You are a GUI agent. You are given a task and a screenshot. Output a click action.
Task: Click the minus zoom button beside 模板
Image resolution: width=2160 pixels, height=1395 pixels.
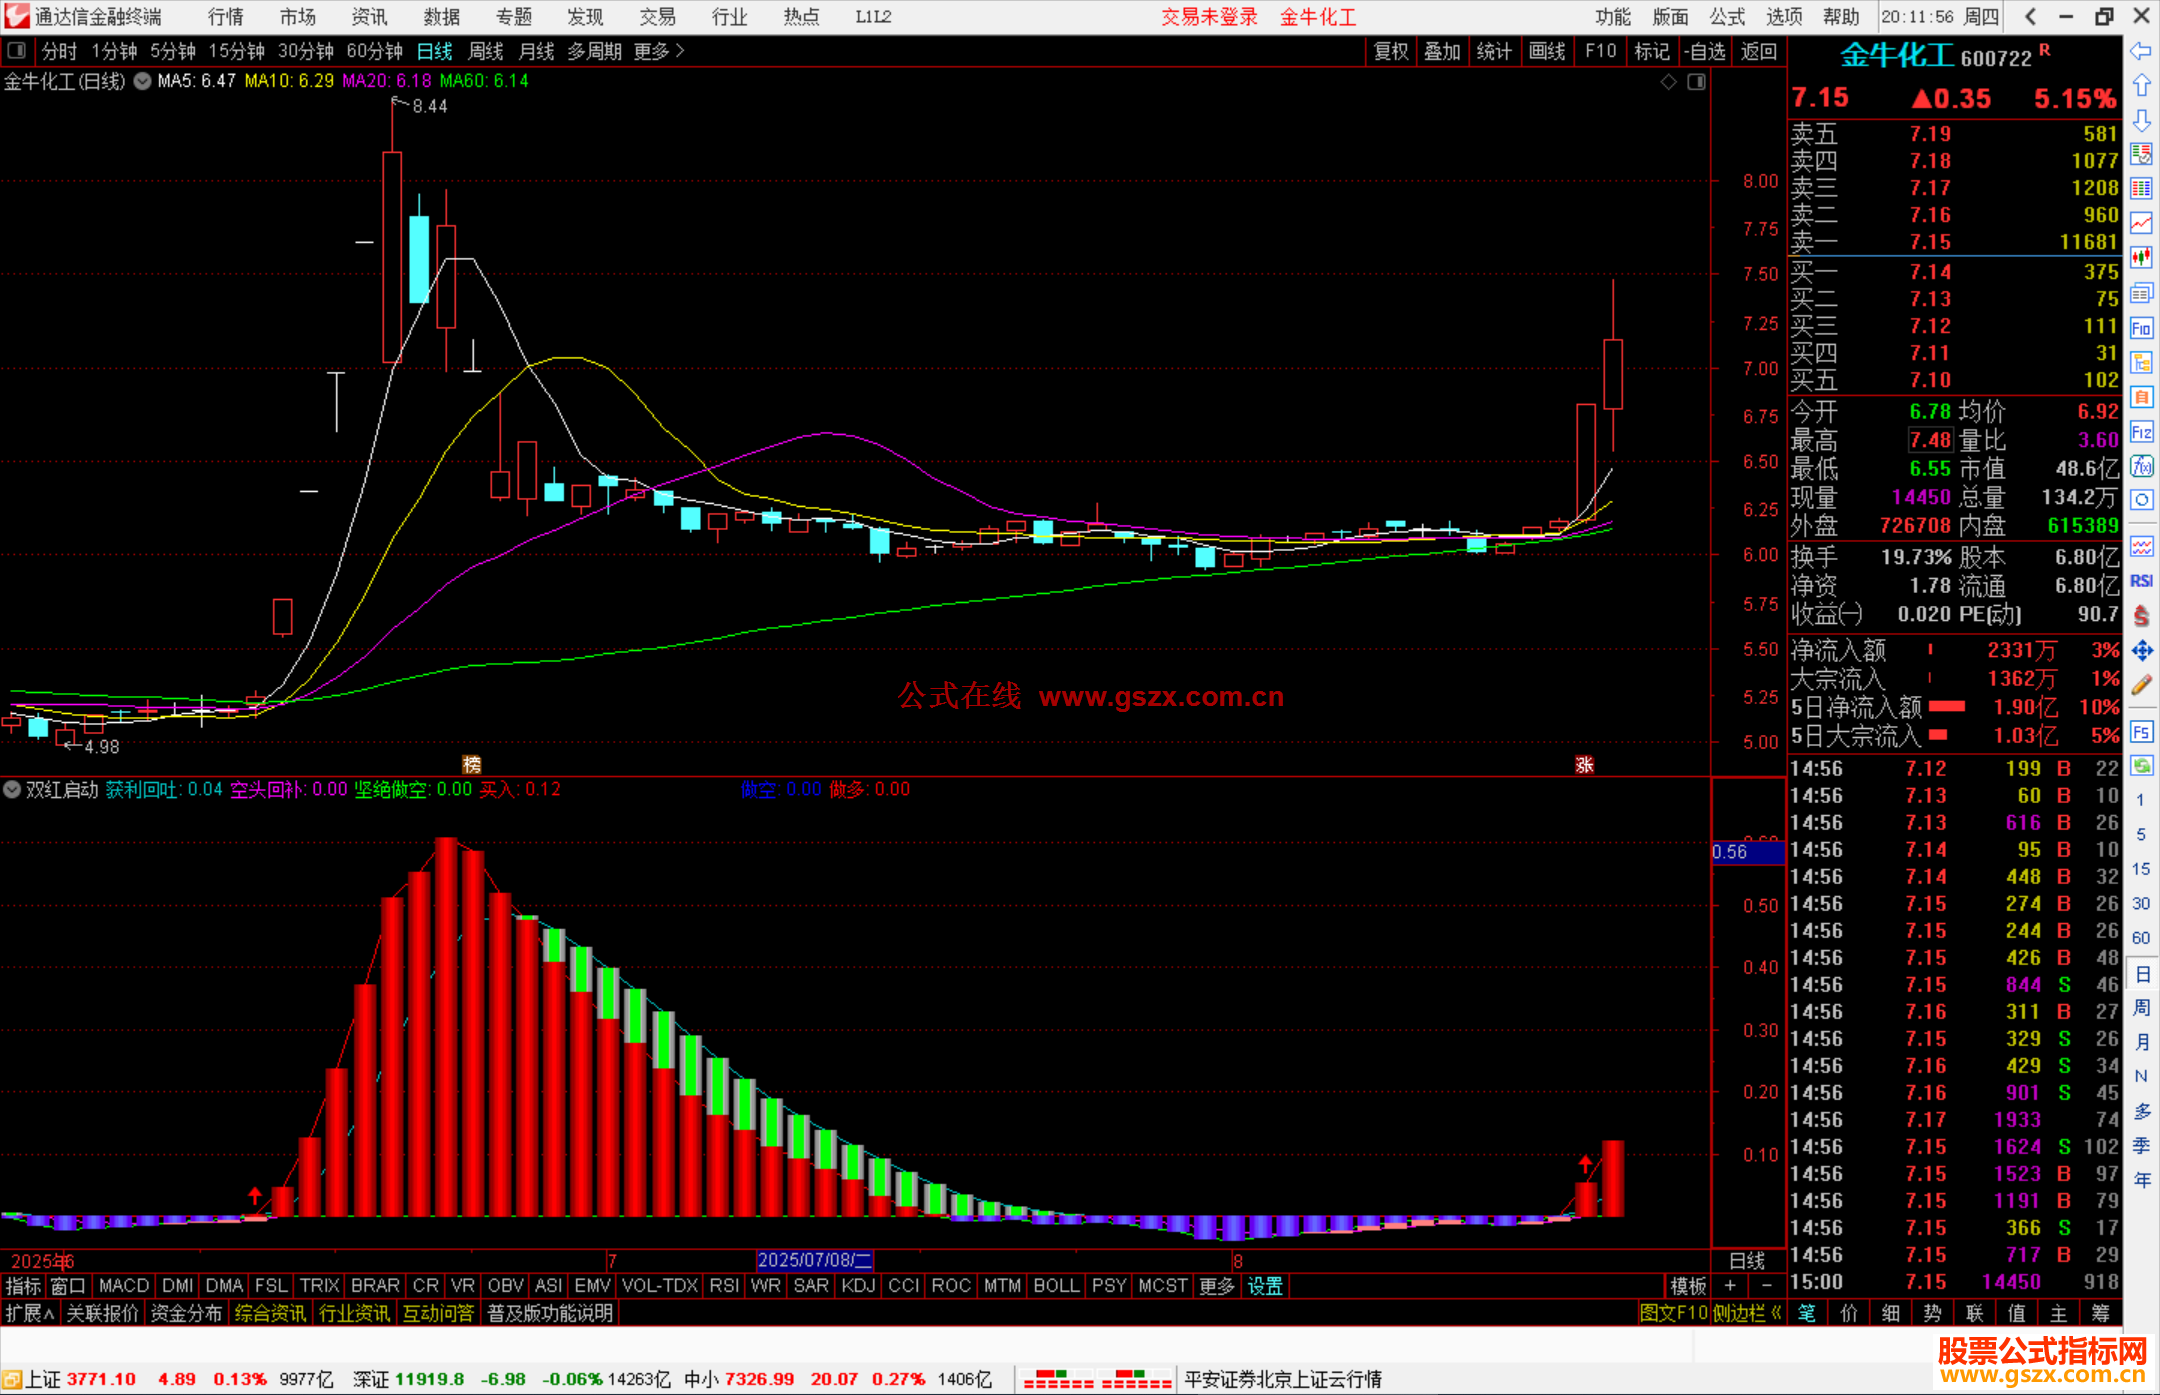tap(1766, 1286)
